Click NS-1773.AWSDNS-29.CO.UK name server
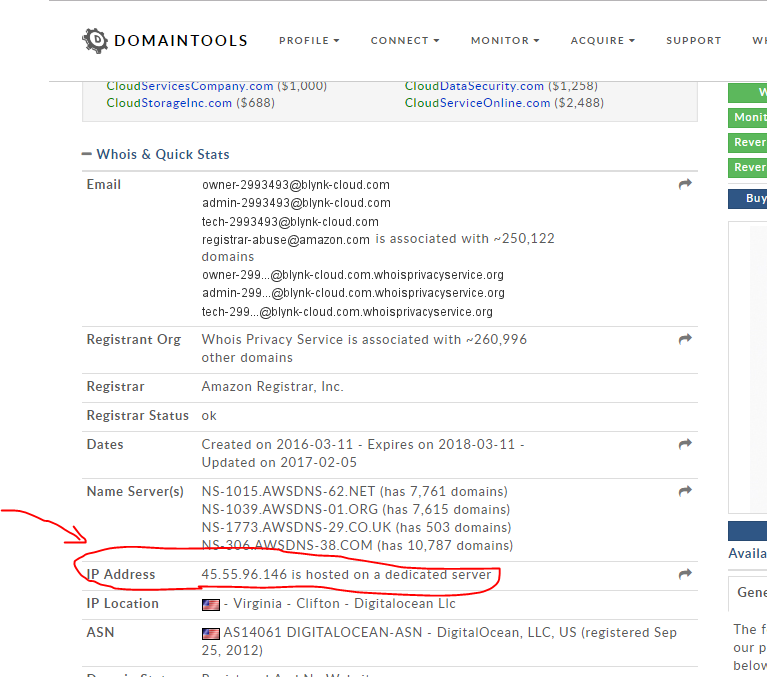 click(296, 527)
